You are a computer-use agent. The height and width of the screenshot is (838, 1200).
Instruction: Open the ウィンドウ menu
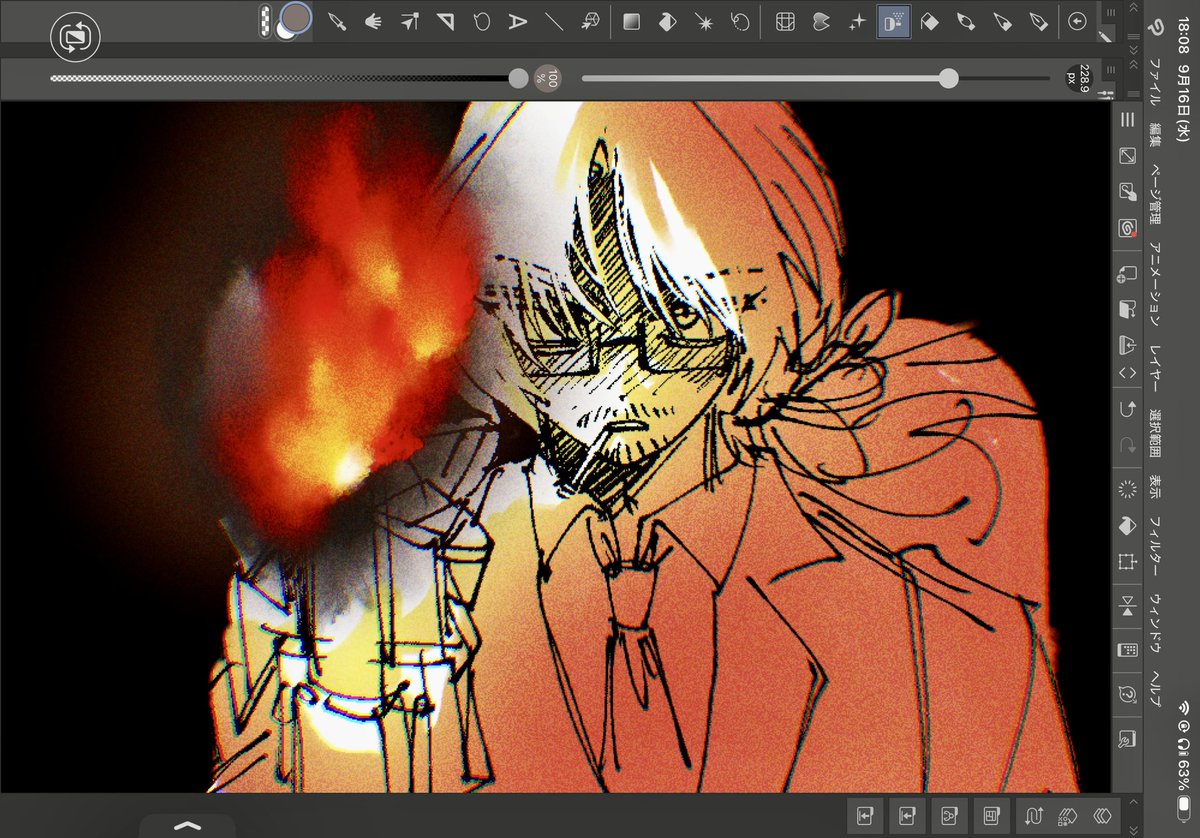point(1155,624)
